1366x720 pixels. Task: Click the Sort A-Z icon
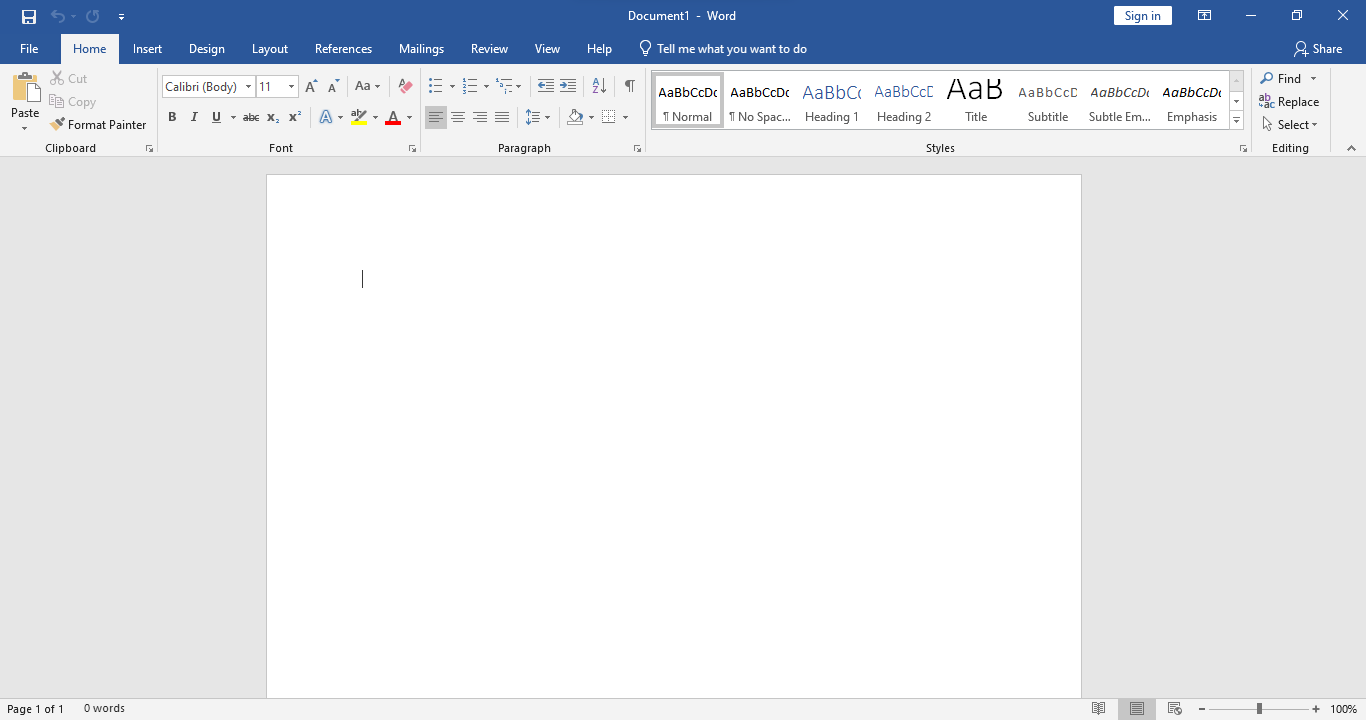tap(599, 87)
